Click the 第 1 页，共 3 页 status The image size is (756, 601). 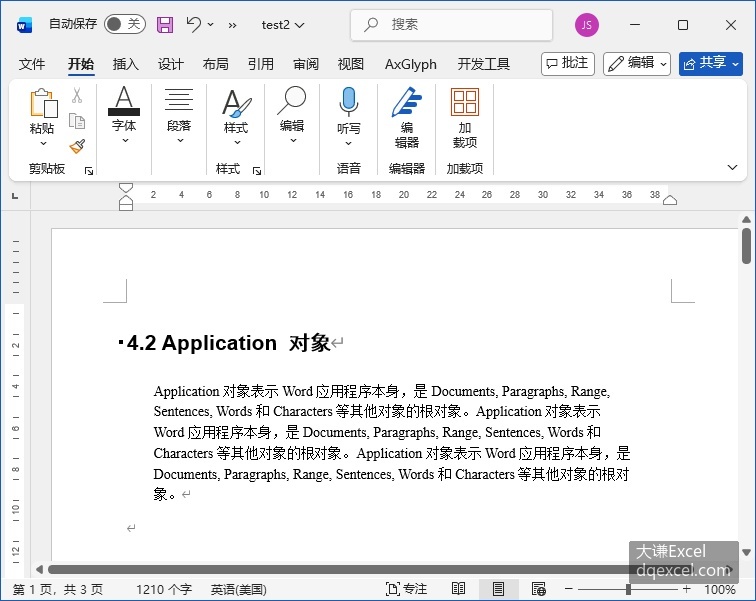point(58,589)
